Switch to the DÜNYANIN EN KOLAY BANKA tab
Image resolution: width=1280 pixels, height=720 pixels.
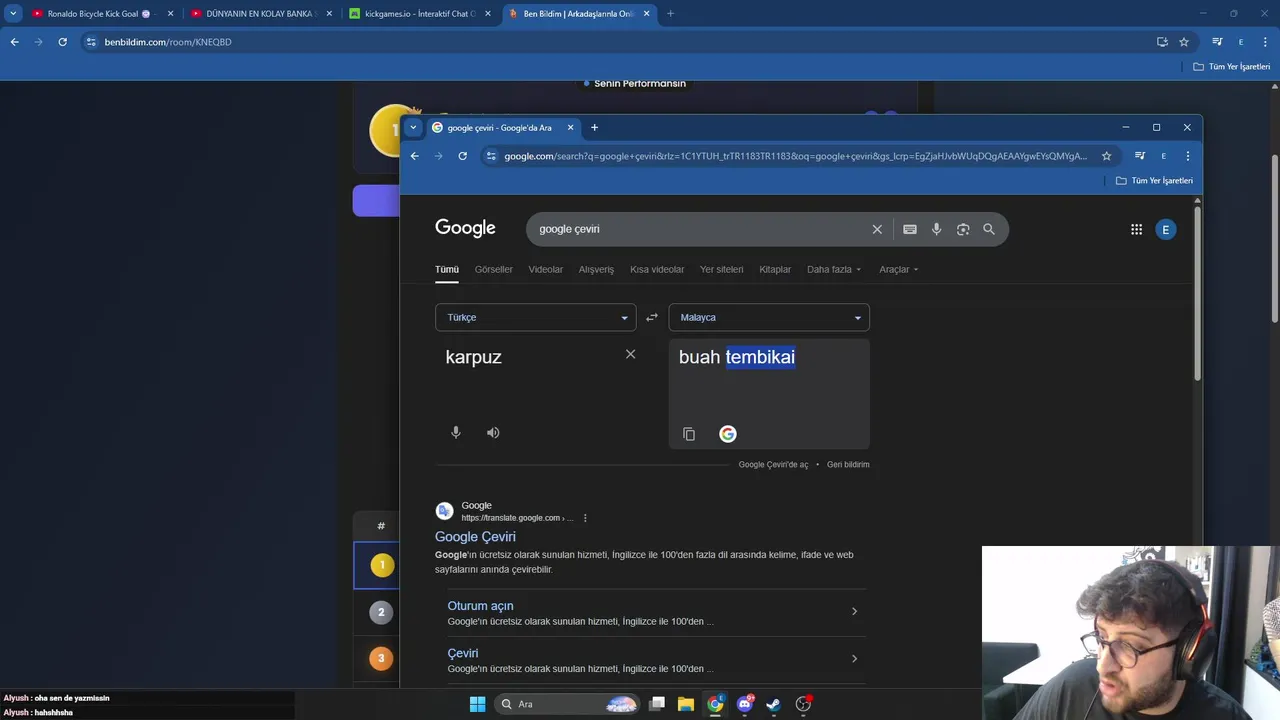[260, 14]
